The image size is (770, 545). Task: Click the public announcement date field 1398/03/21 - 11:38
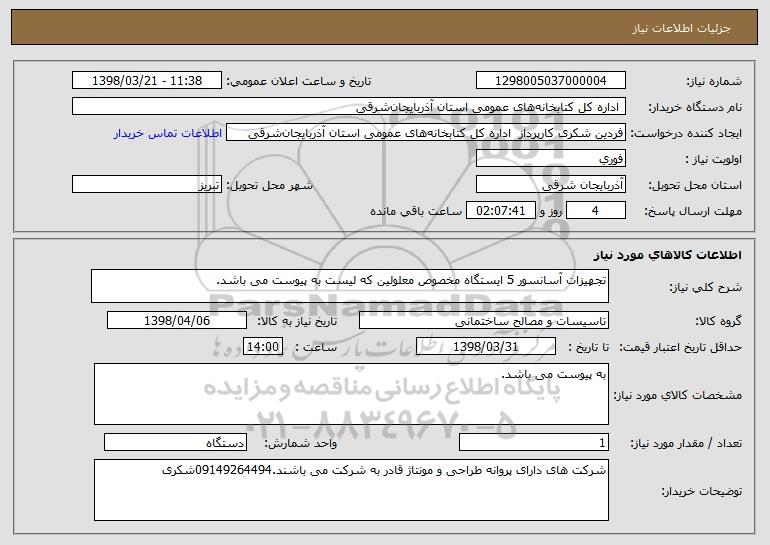pos(147,81)
